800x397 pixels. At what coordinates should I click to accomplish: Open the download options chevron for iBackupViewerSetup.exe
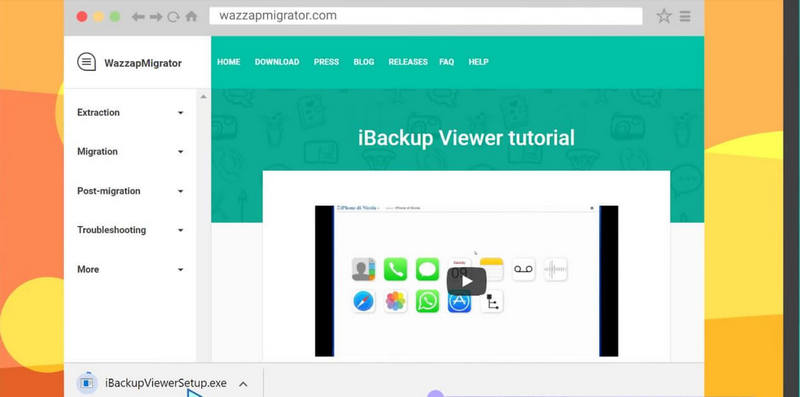tap(243, 384)
